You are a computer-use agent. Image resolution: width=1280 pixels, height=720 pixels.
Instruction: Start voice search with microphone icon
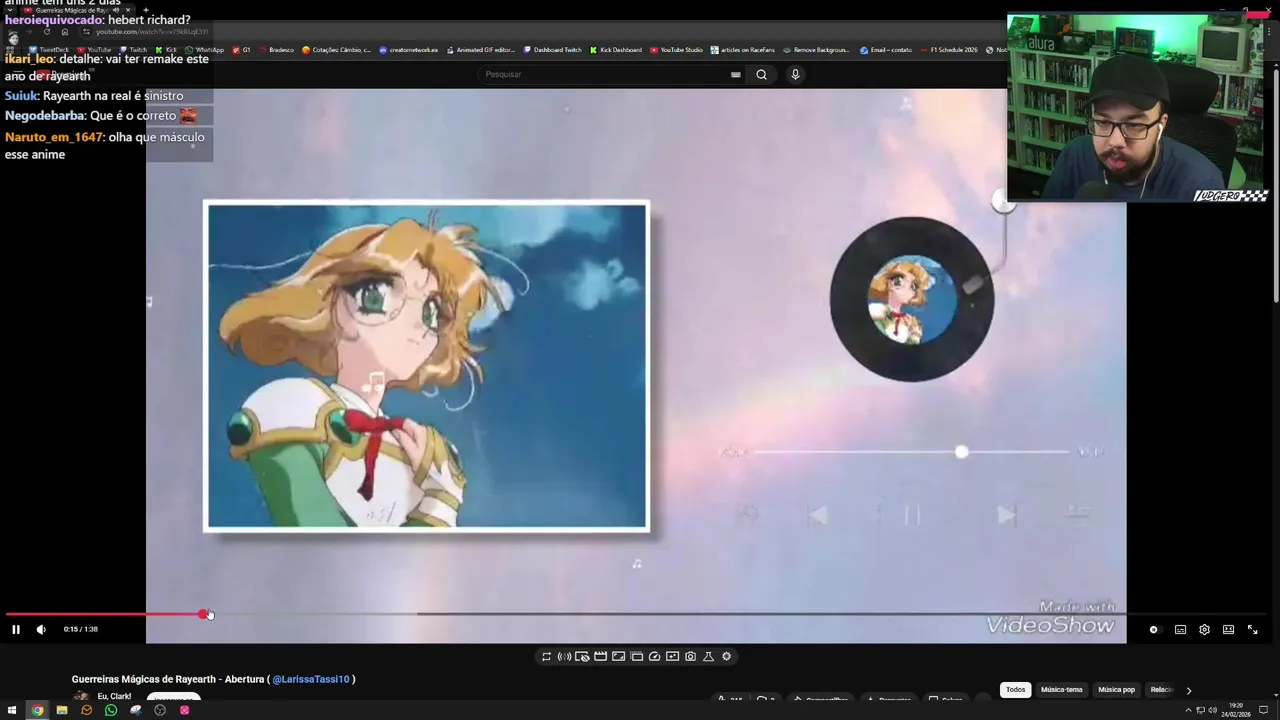795,74
